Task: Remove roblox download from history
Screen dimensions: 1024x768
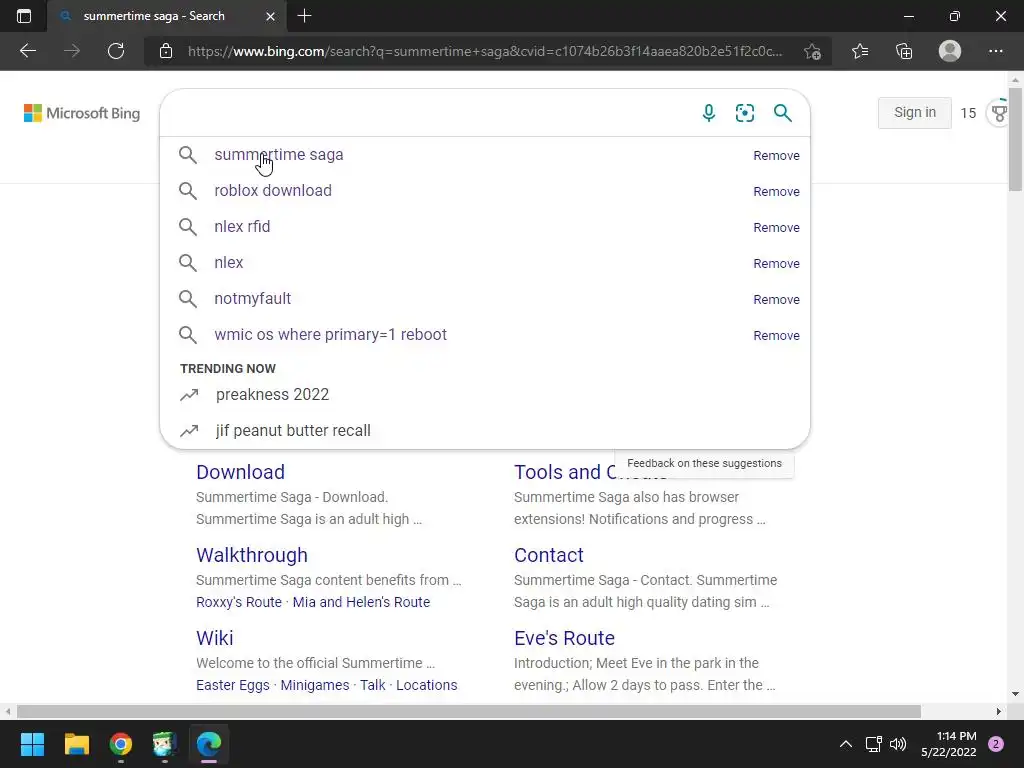Action: [x=776, y=191]
